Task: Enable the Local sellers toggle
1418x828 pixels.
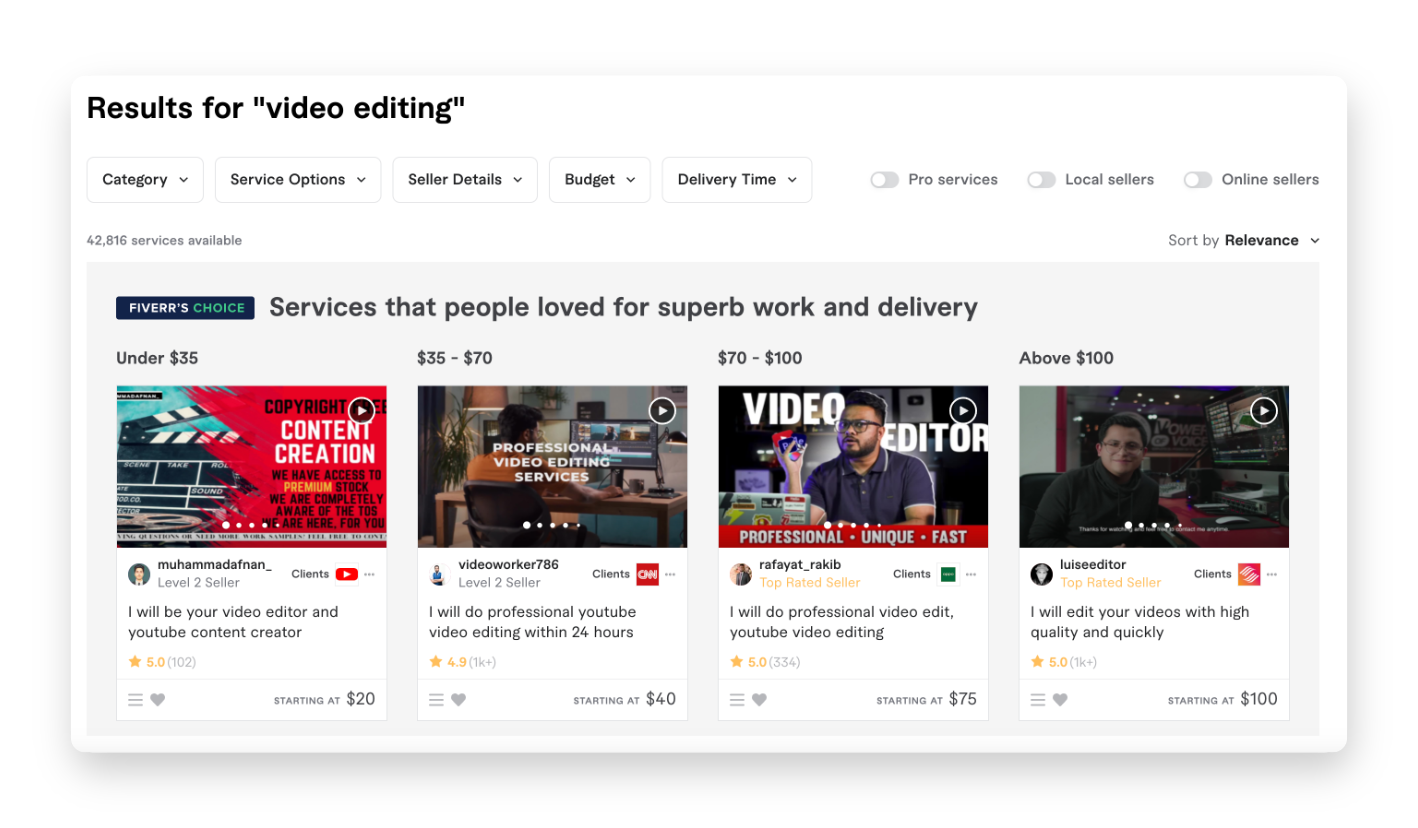Action: coord(1041,180)
